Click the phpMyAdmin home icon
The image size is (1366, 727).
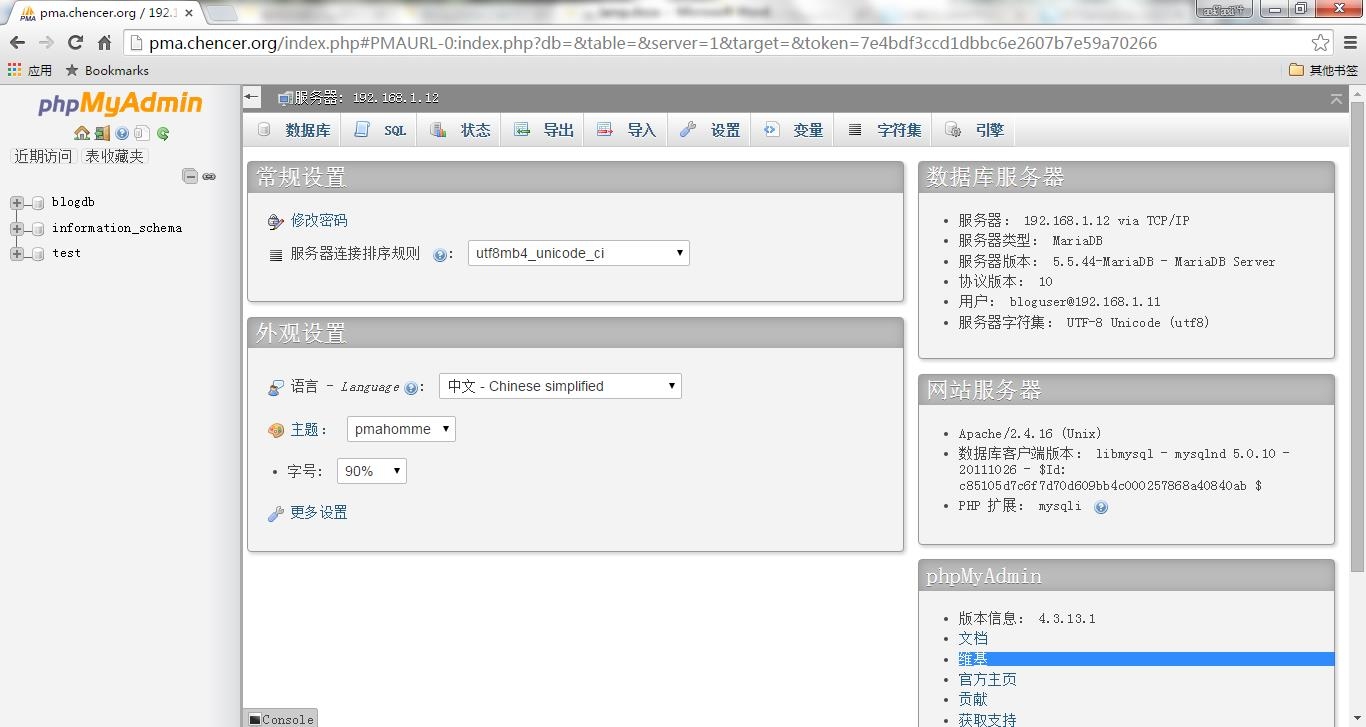pyautogui.click(x=81, y=133)
